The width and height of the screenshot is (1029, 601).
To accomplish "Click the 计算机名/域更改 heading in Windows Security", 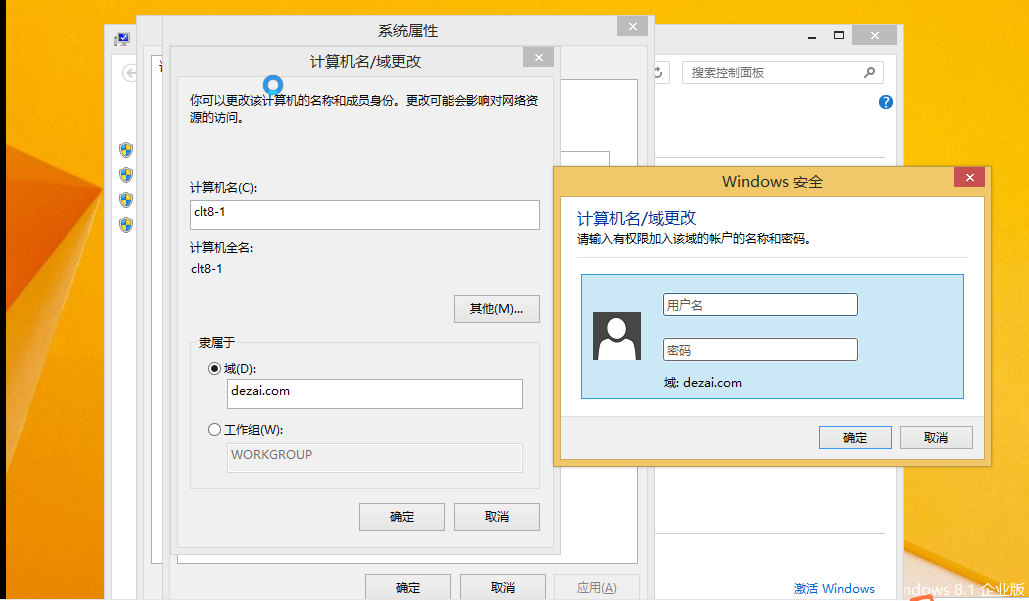I will pyautogui.click(x=637, y=218).
